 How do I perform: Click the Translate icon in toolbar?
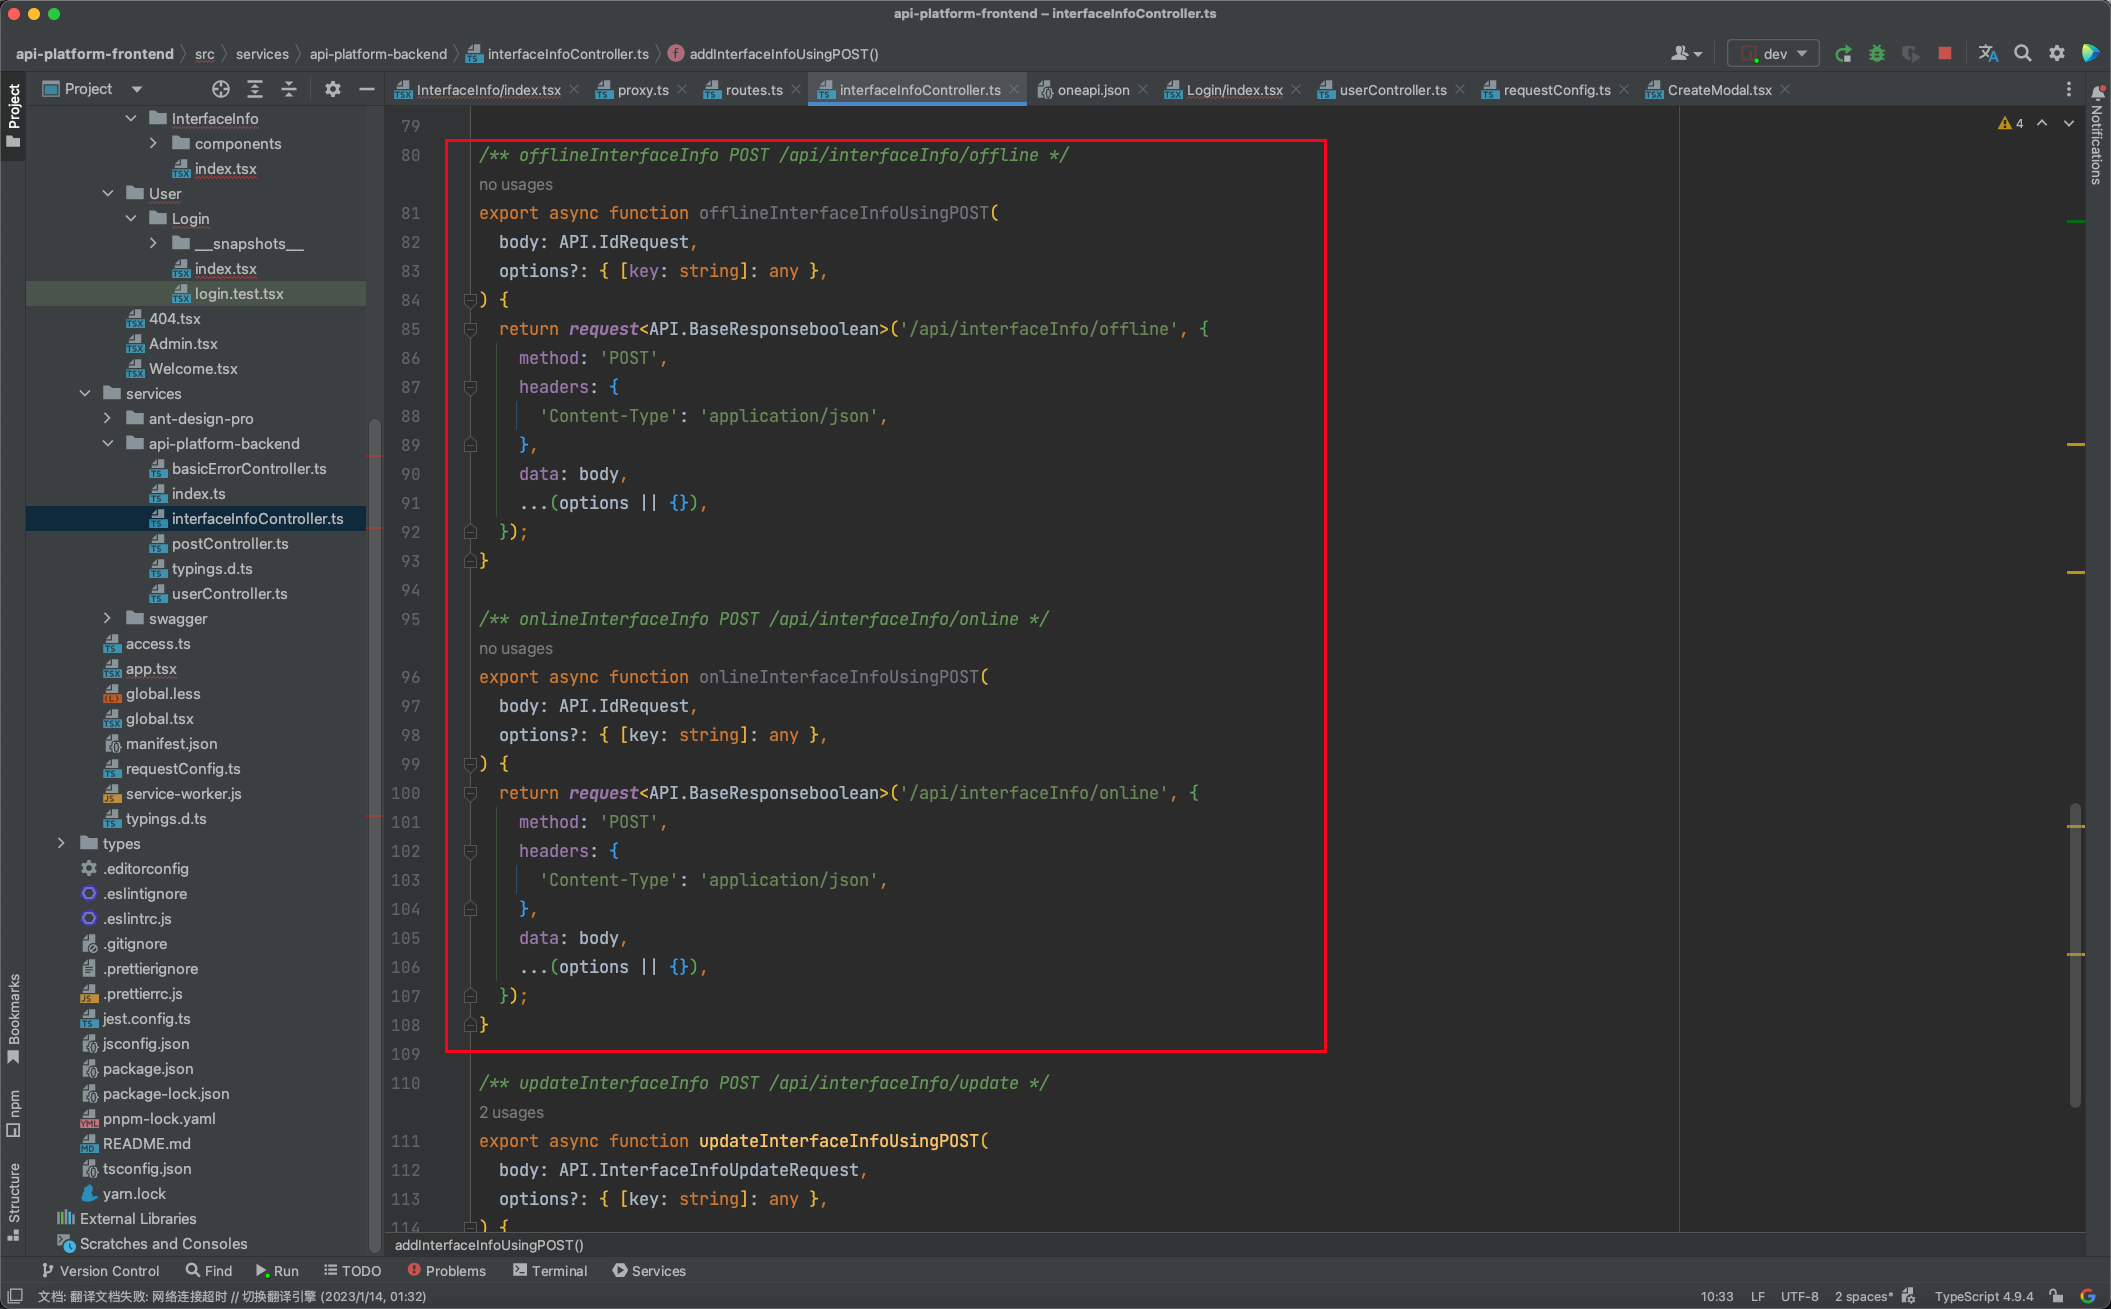[1988, 54]
